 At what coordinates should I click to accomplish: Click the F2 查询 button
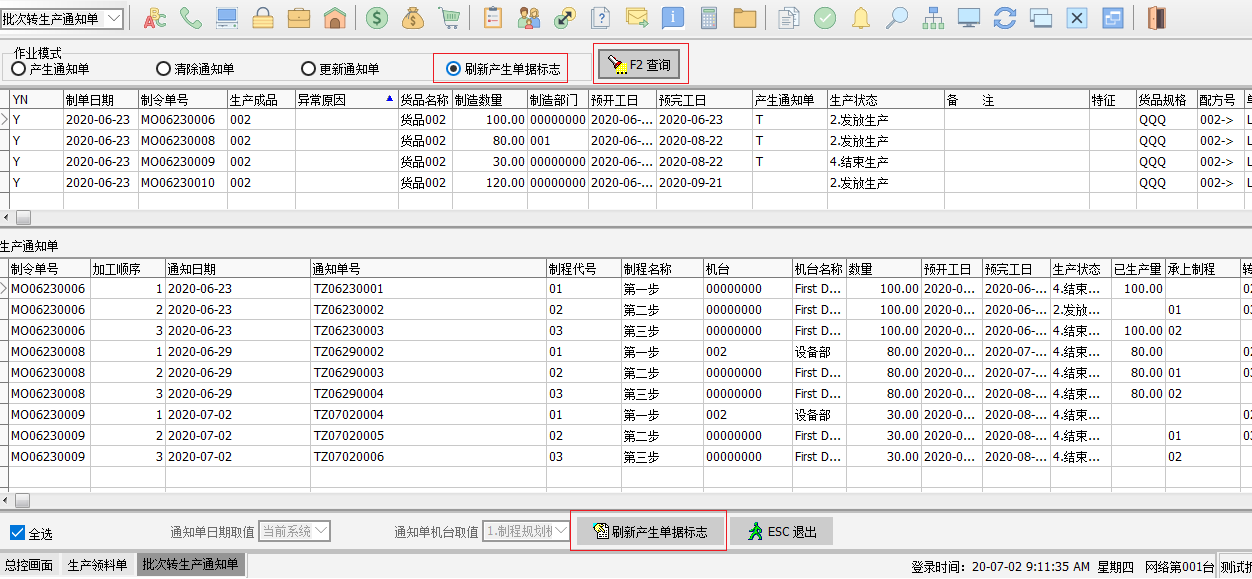640,66
